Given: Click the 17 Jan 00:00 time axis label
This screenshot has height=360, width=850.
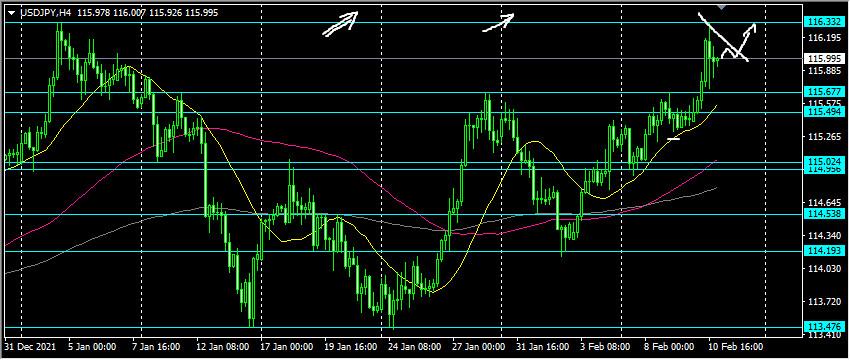Looking at the screenshot, I should 288,346.
